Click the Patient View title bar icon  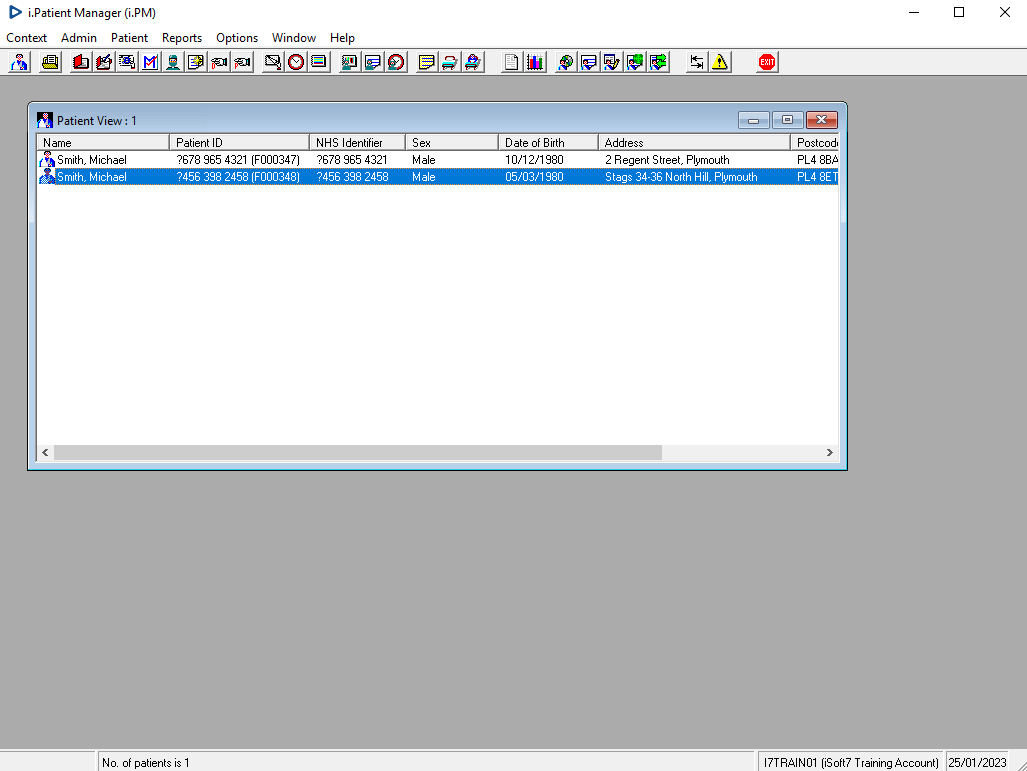[x=45, y=121]
